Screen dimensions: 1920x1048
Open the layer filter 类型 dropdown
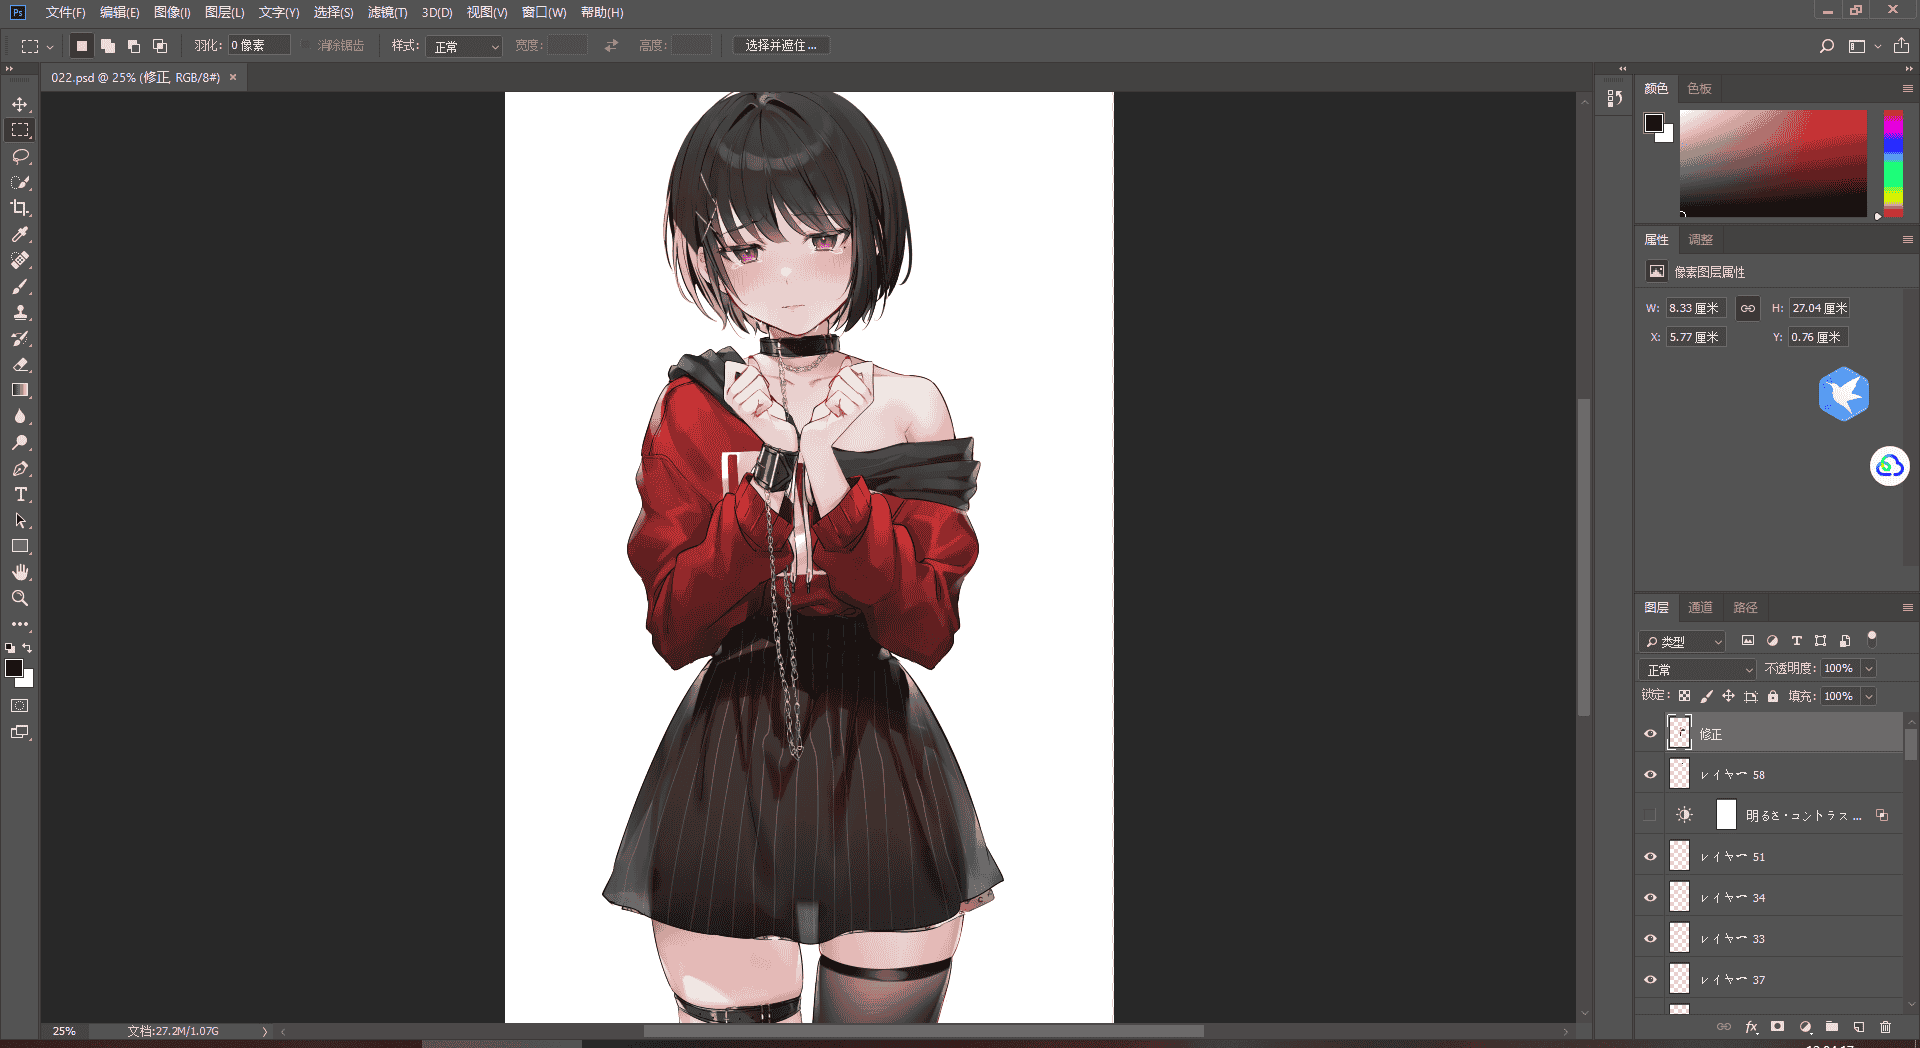tap(1683, 641)
